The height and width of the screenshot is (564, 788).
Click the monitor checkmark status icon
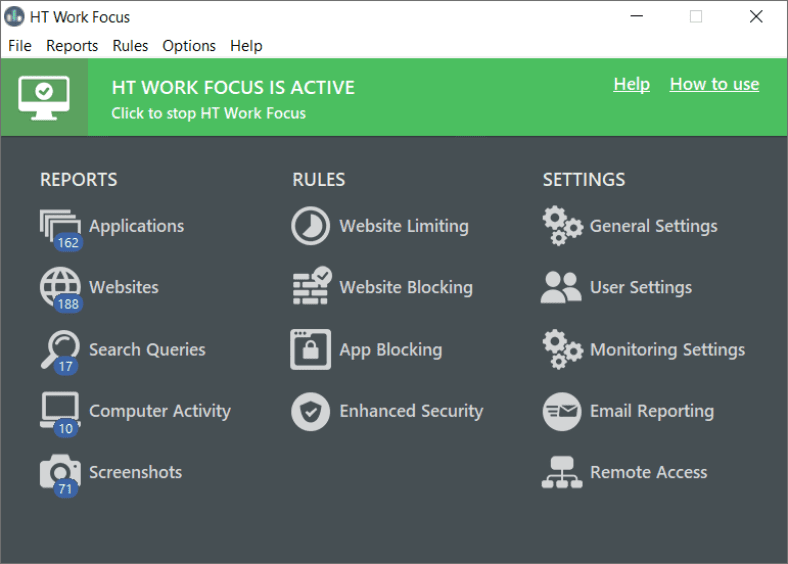44,98
